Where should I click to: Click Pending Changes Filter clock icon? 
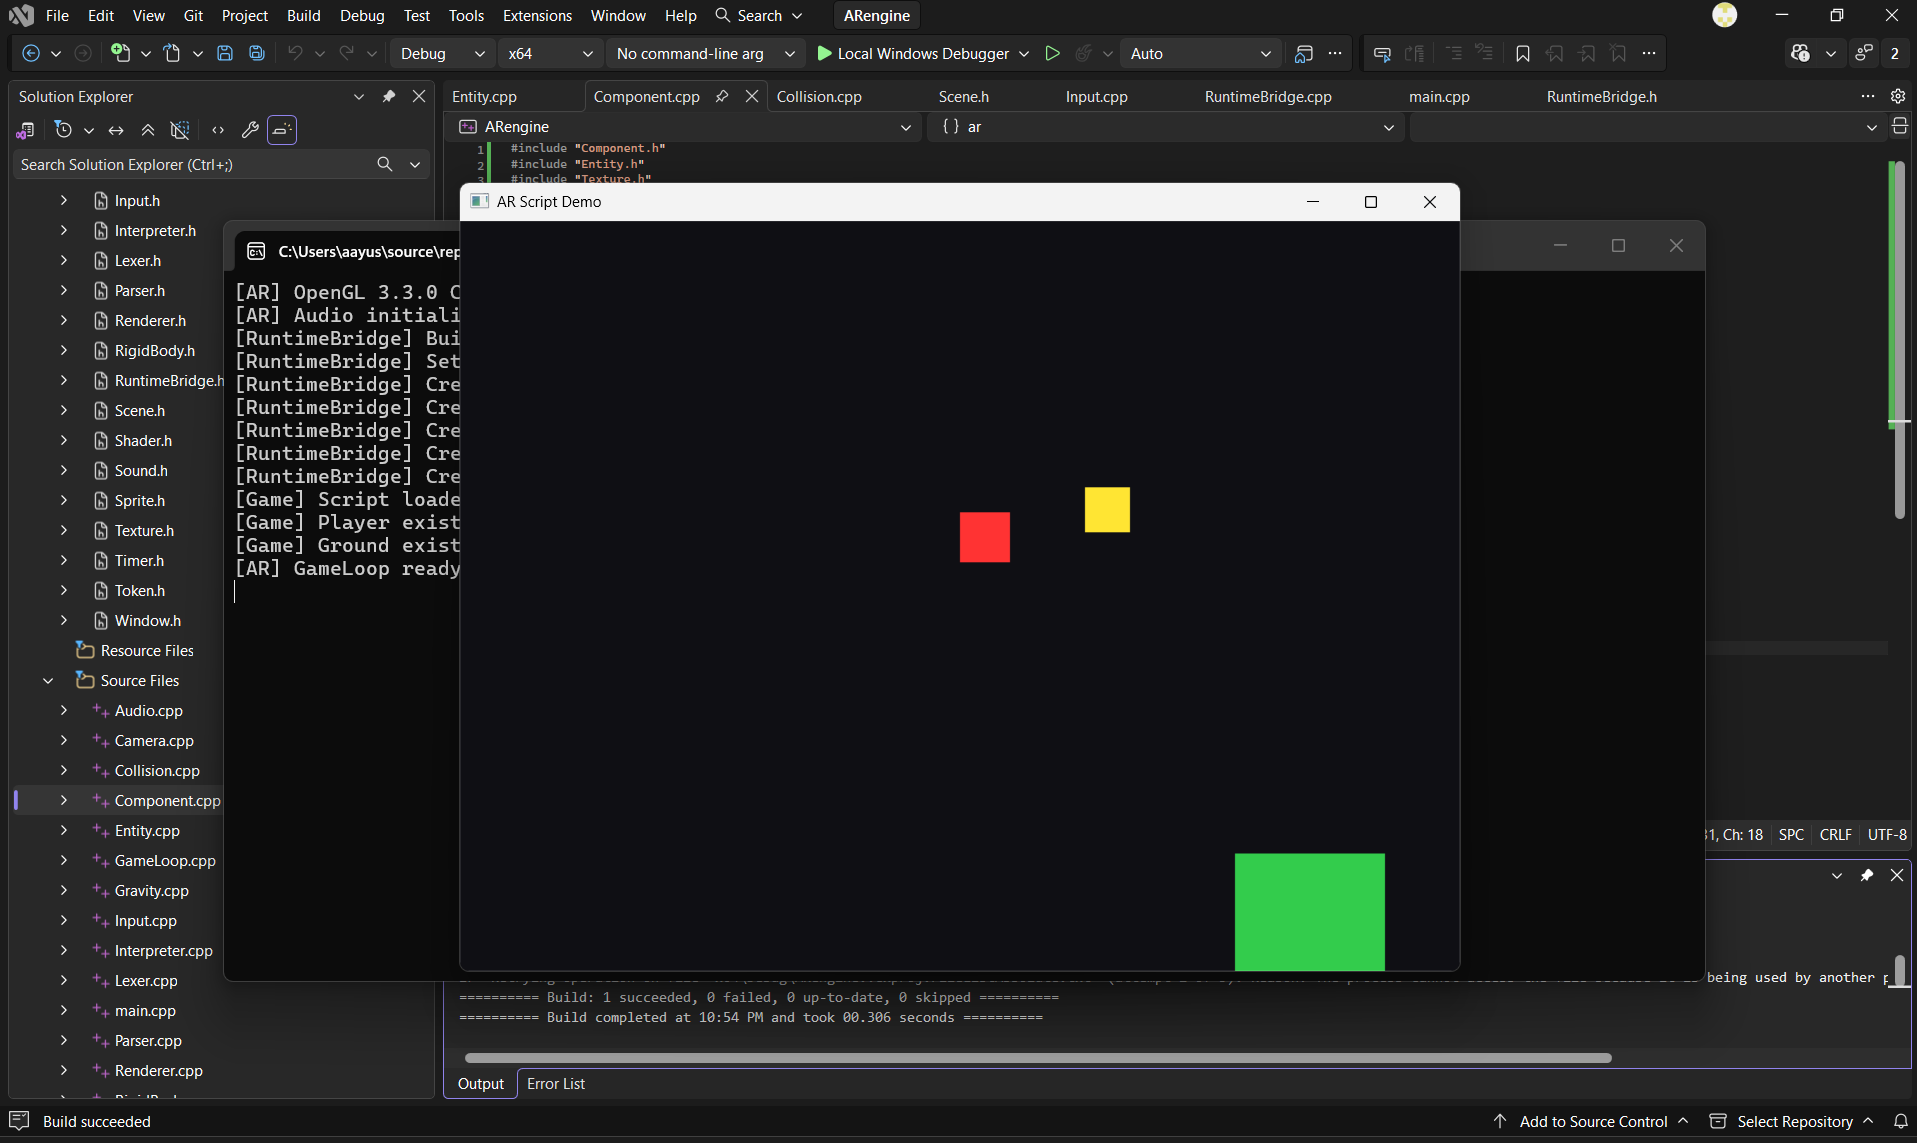pos(63,130)
